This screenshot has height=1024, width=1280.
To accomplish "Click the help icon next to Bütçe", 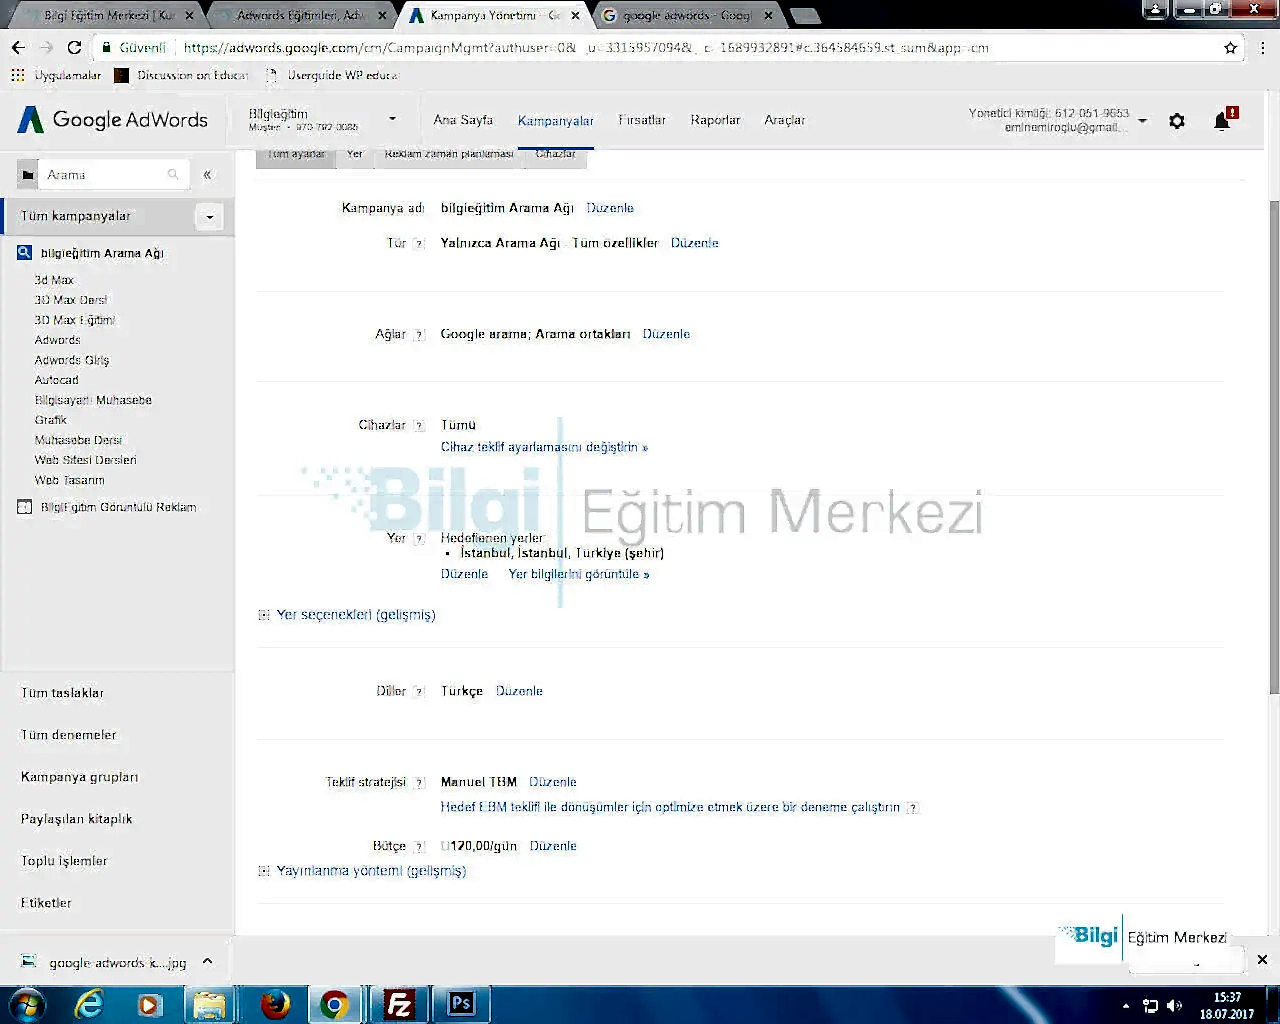I will [x=420, y=847].
